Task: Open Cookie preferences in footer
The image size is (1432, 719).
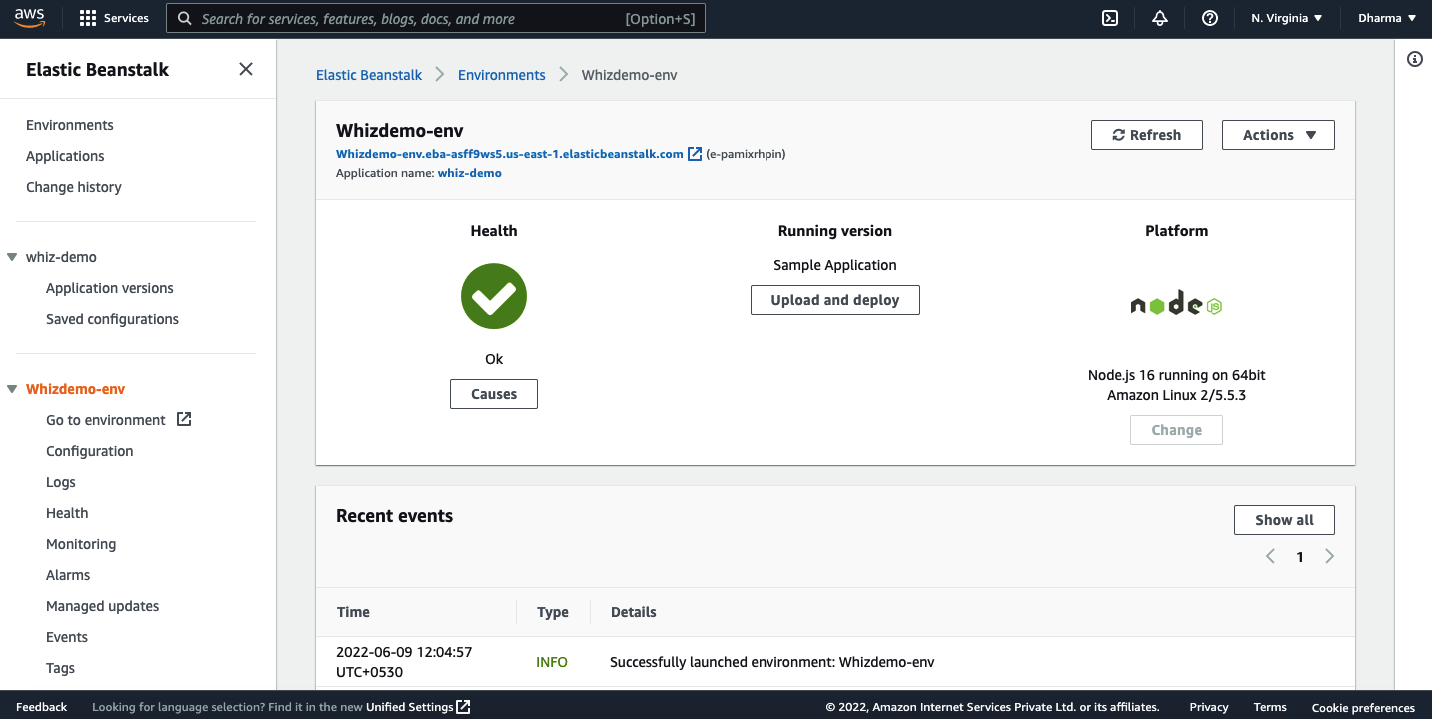Action: point(1363,707)
